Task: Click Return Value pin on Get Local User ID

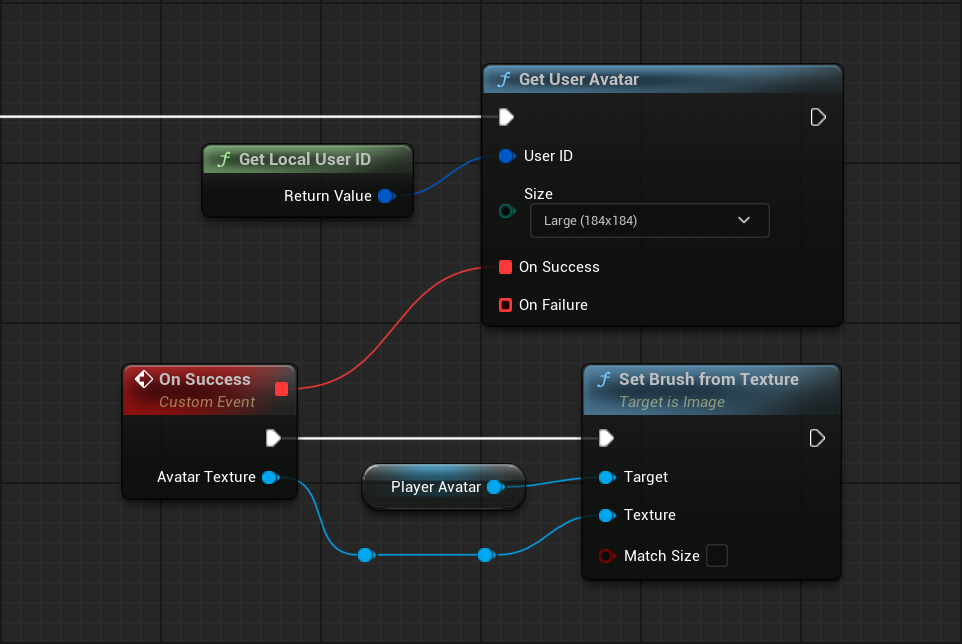Action: click(x=385, y=196)
